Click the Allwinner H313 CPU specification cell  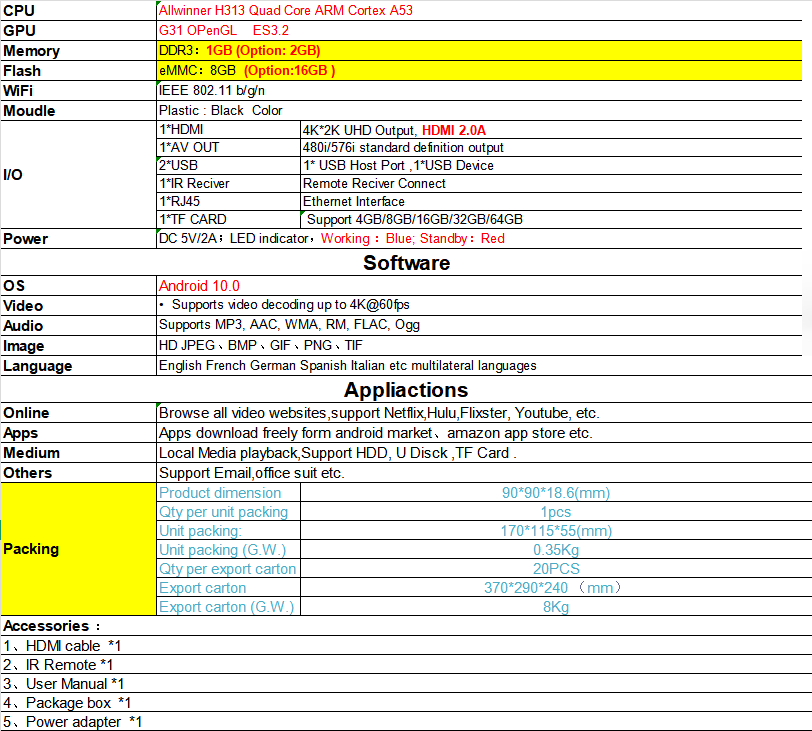pyautogui.click(x=285, y=11)
